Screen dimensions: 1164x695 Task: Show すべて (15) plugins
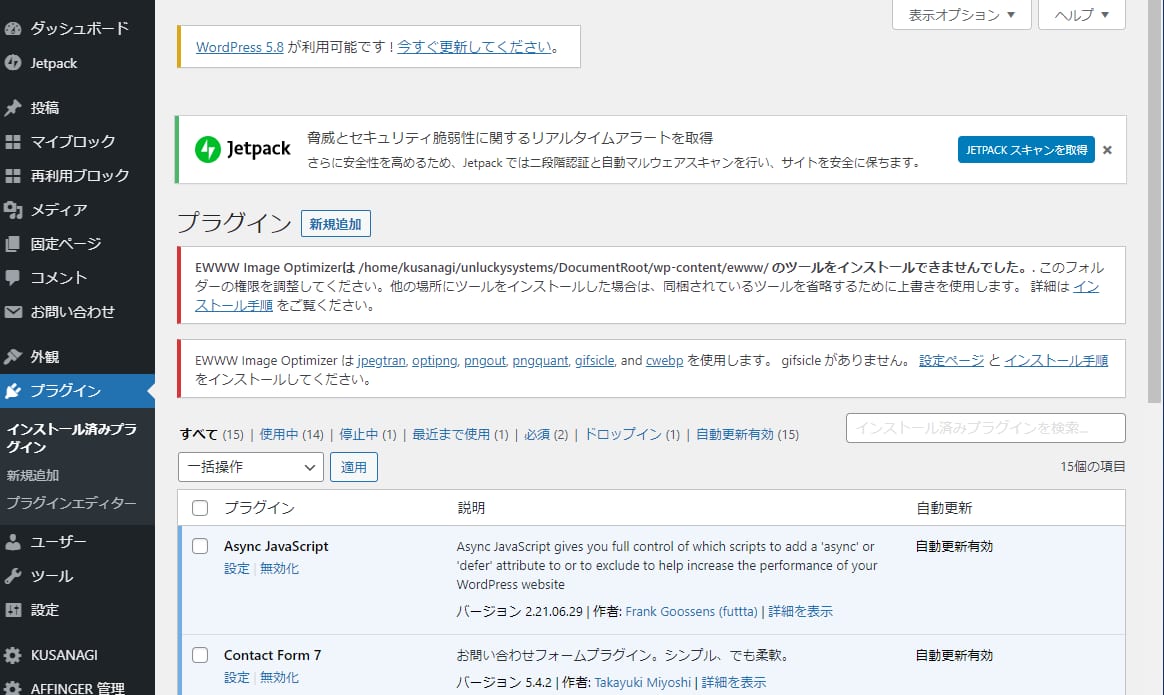click(212, 434)
